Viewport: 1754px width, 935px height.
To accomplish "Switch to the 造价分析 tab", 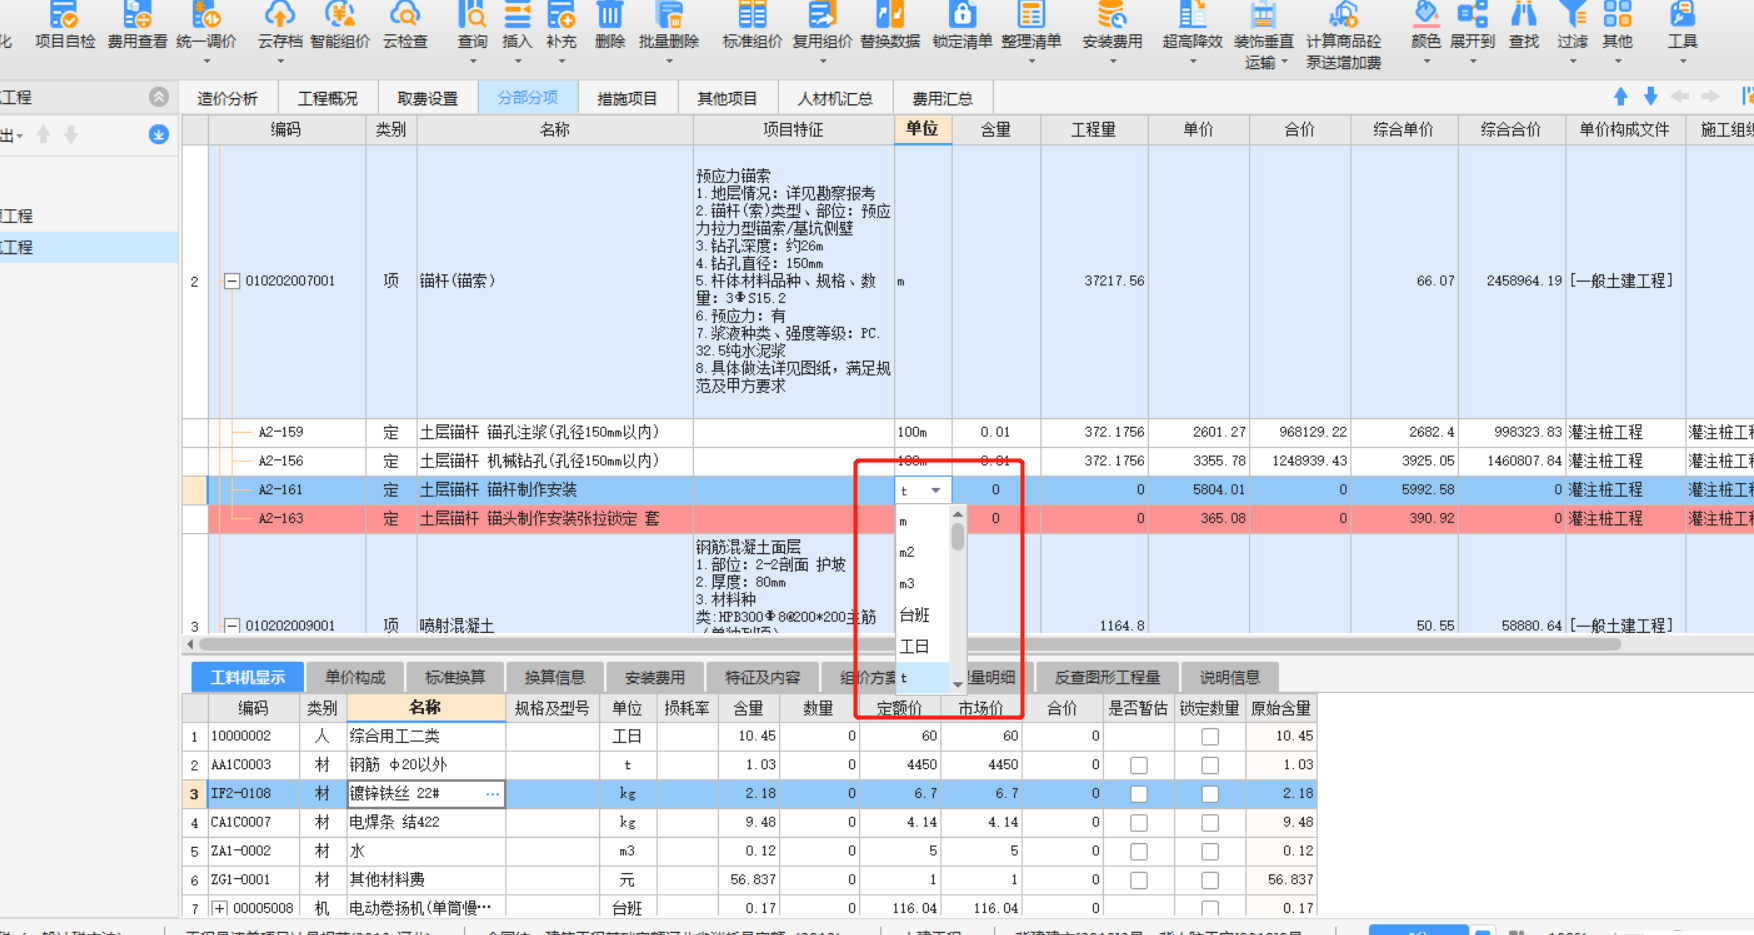I will pyautogui.click(x=228, y=98).
